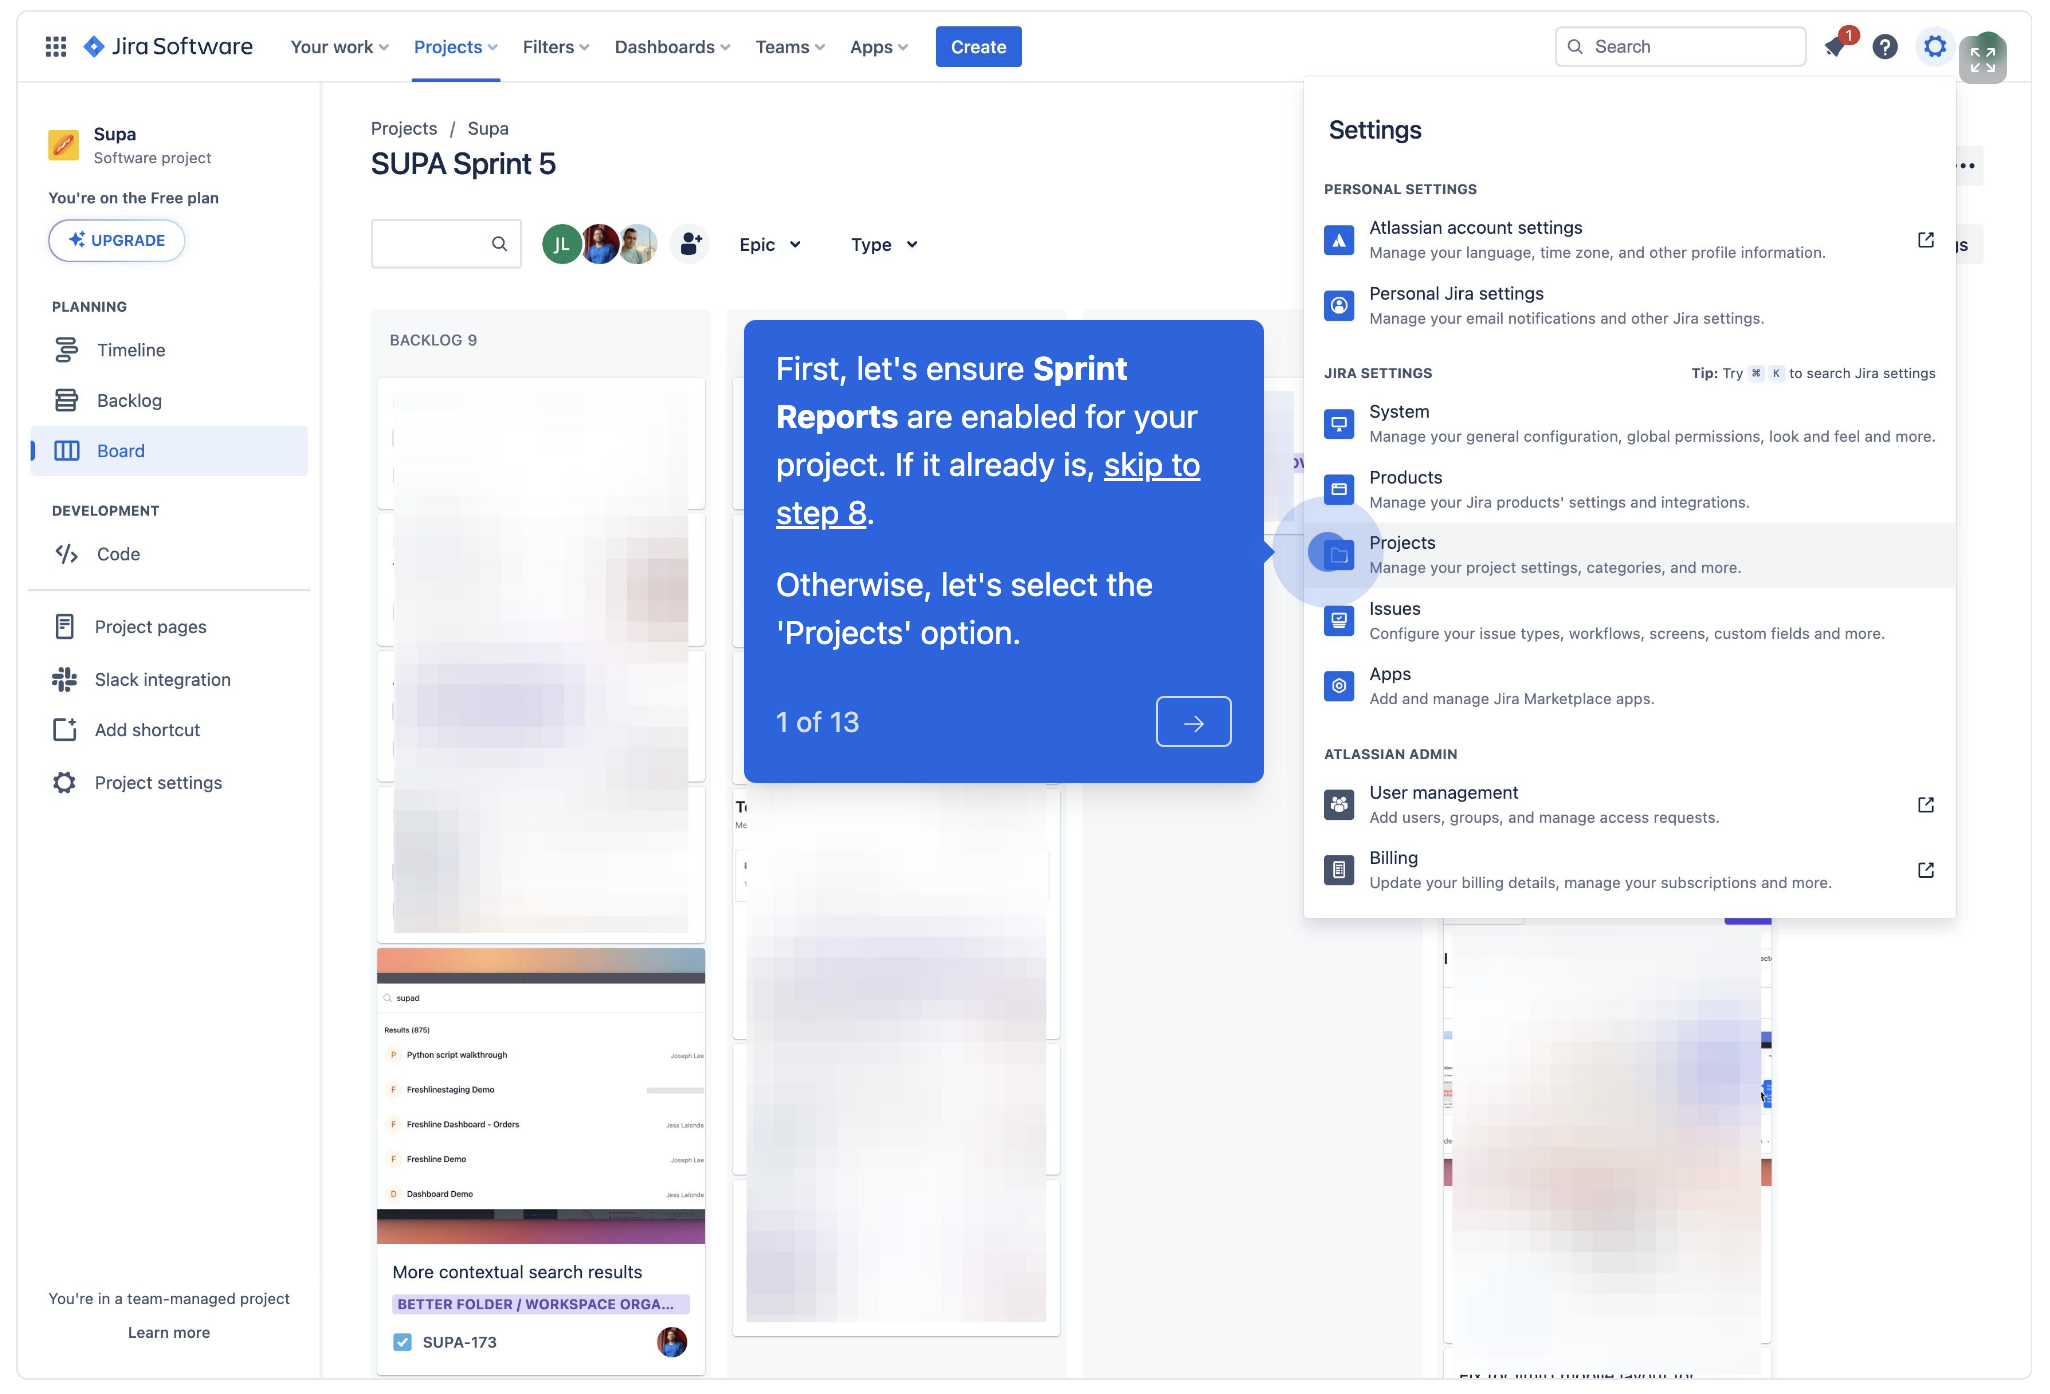Screen dimensions: 2050x1394
Task: Select the Timeline icon under Planning
Action: point(65,349)
